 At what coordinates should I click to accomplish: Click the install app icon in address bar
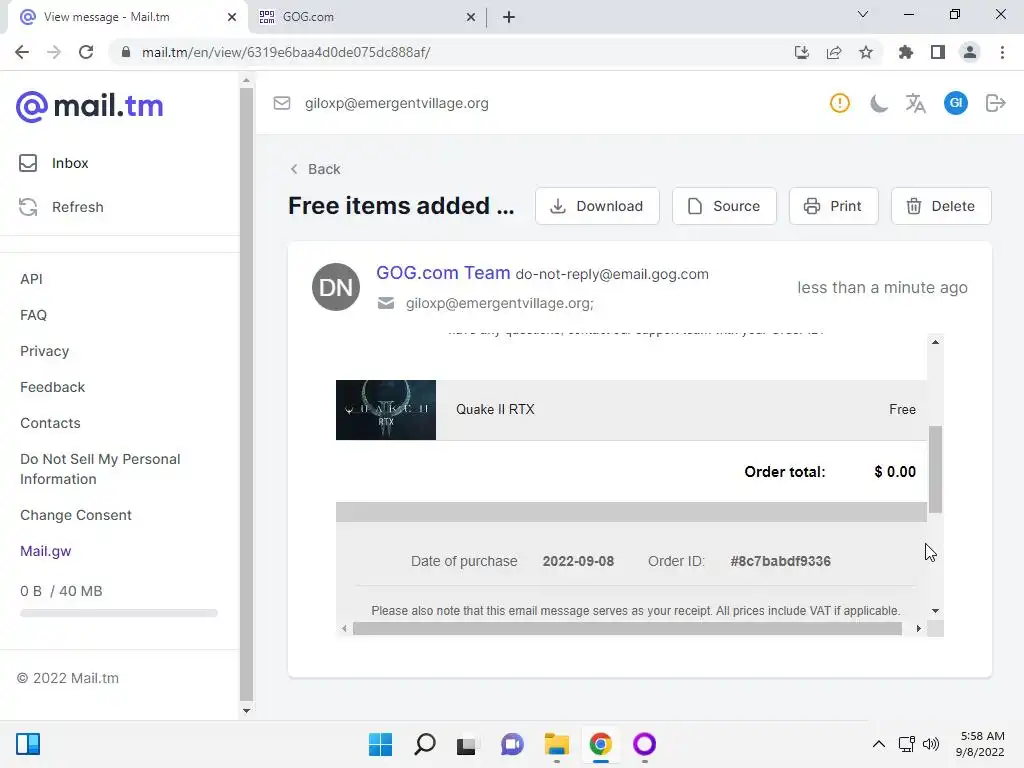coord(802,52)
